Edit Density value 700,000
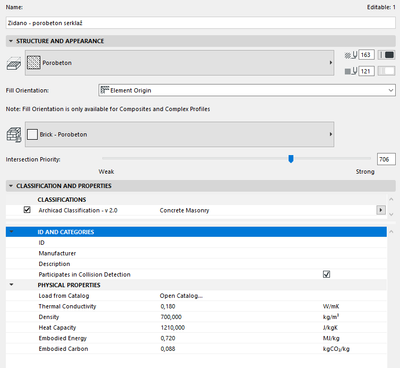 click(171, 317)
